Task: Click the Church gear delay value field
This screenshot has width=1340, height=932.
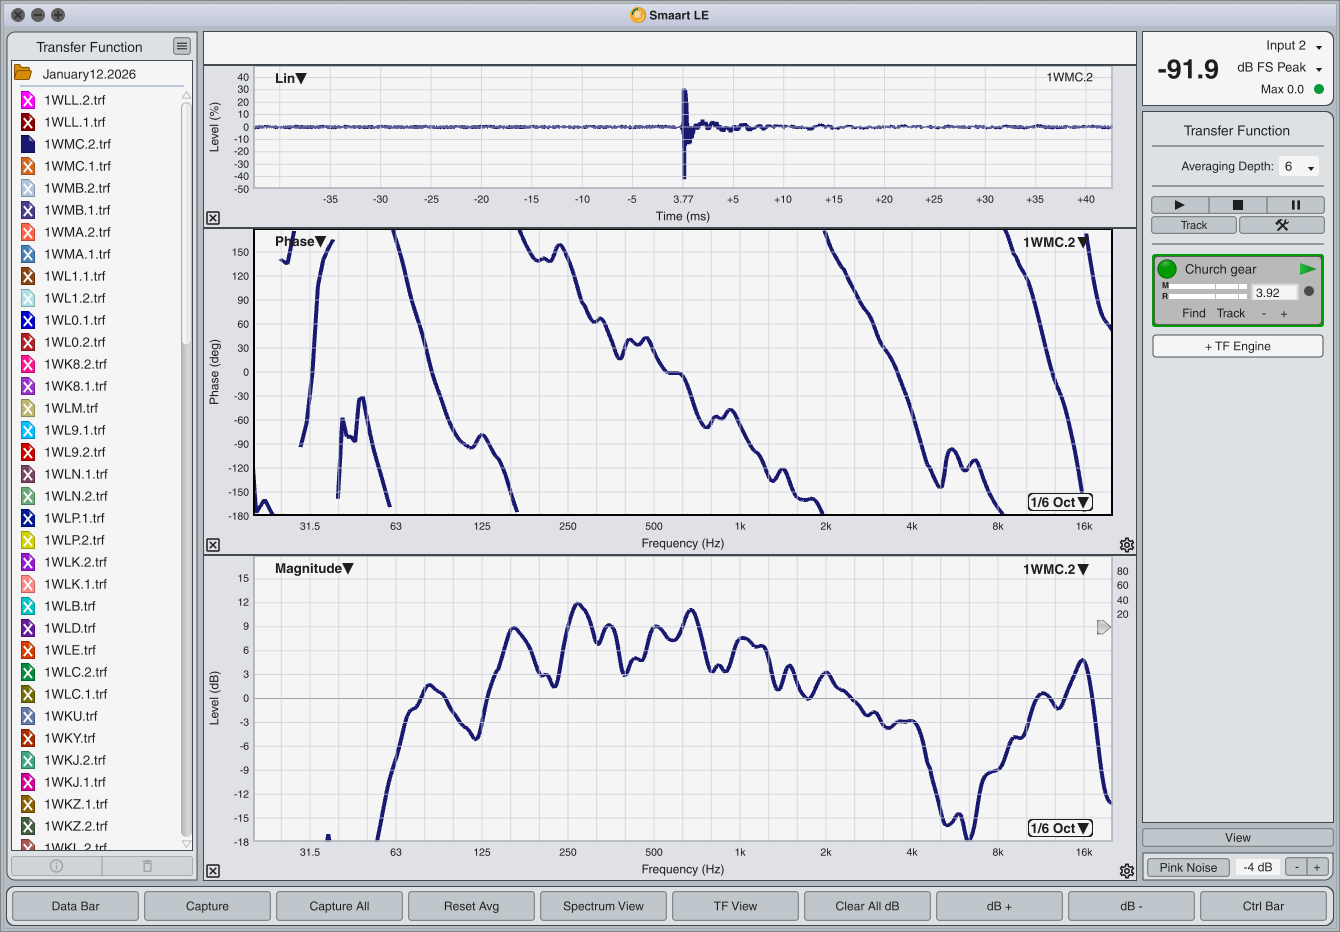Action: coord(1273,293)
